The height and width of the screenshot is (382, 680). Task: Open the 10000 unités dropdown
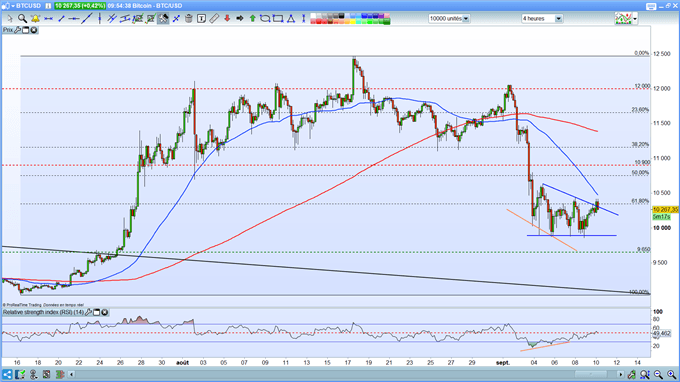coord(449,19)
